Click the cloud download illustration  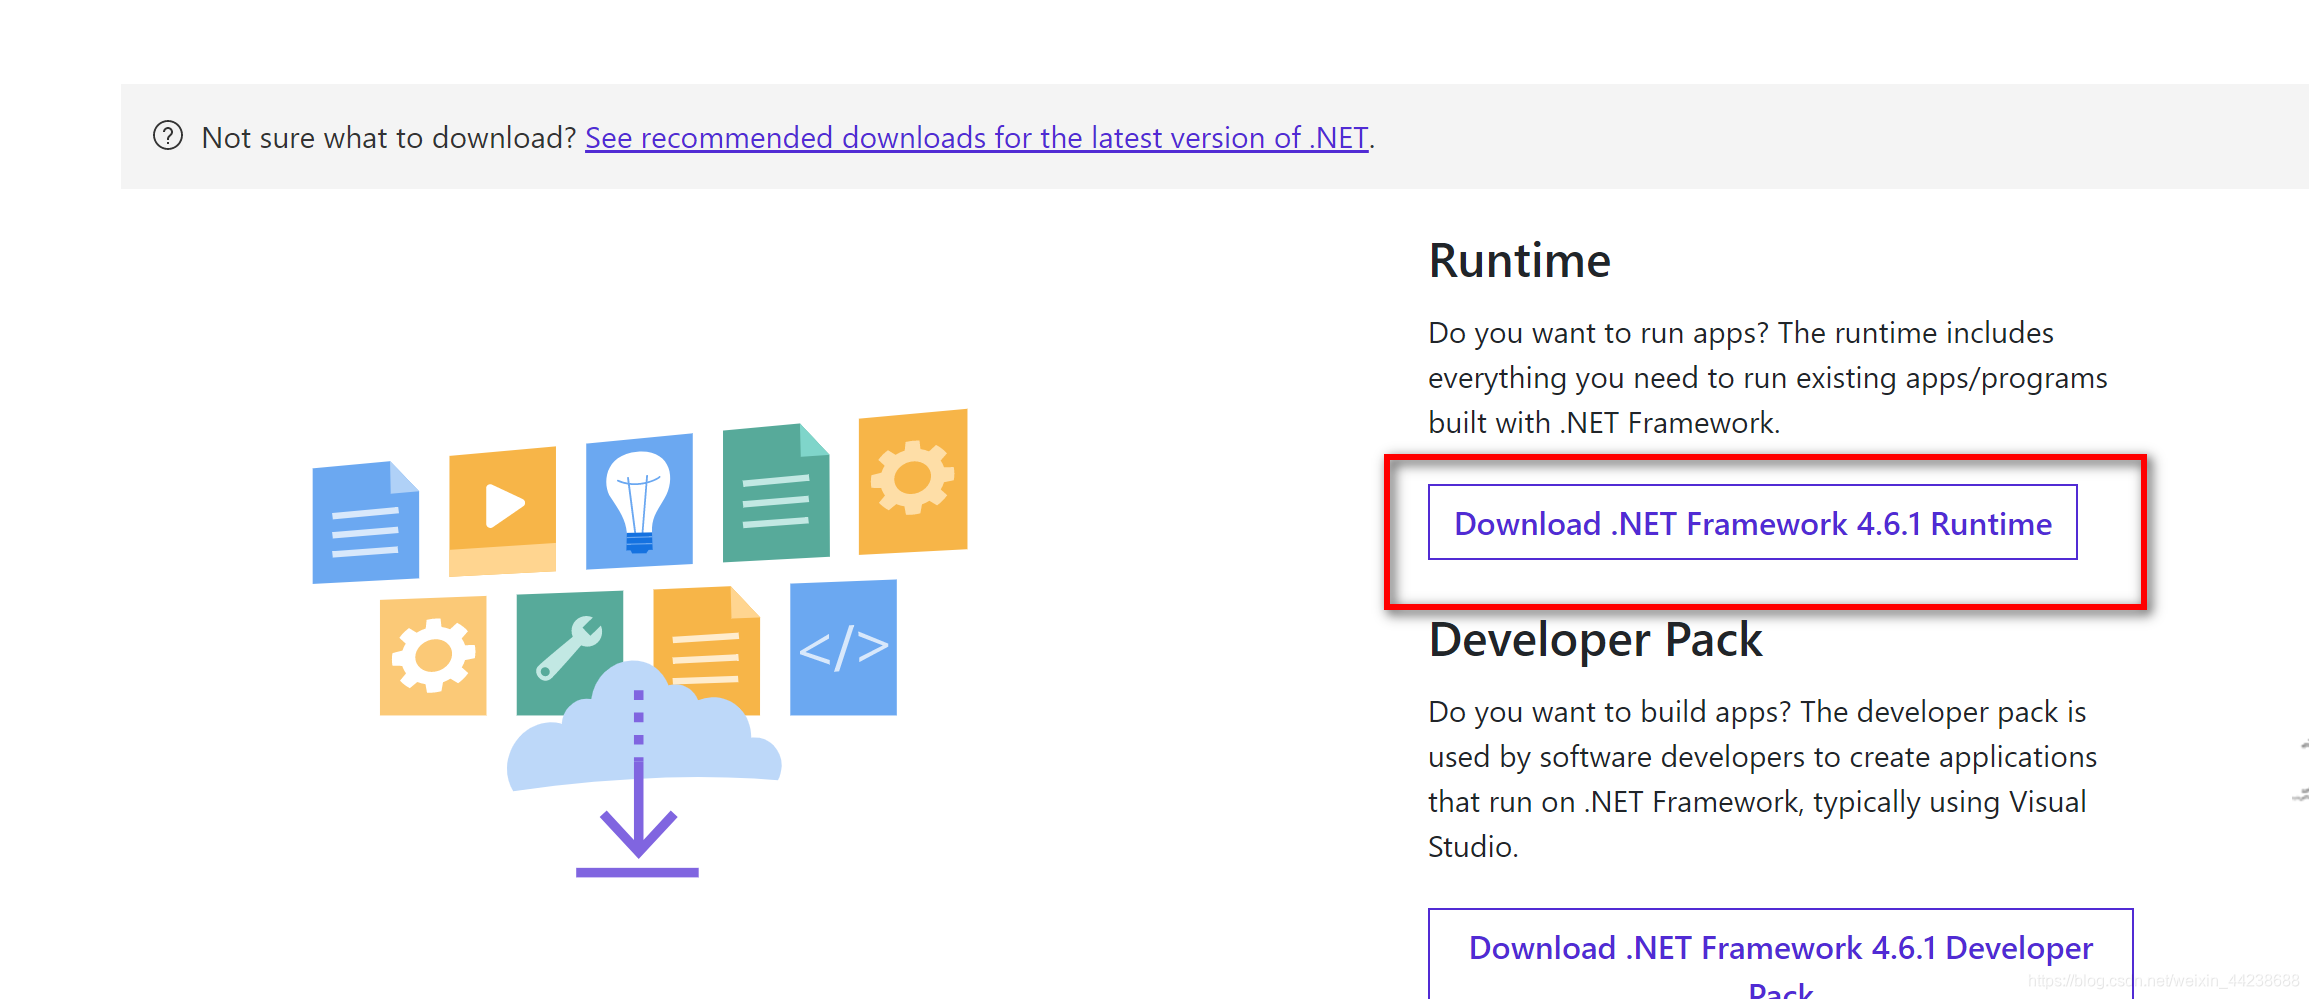(640, 644)
